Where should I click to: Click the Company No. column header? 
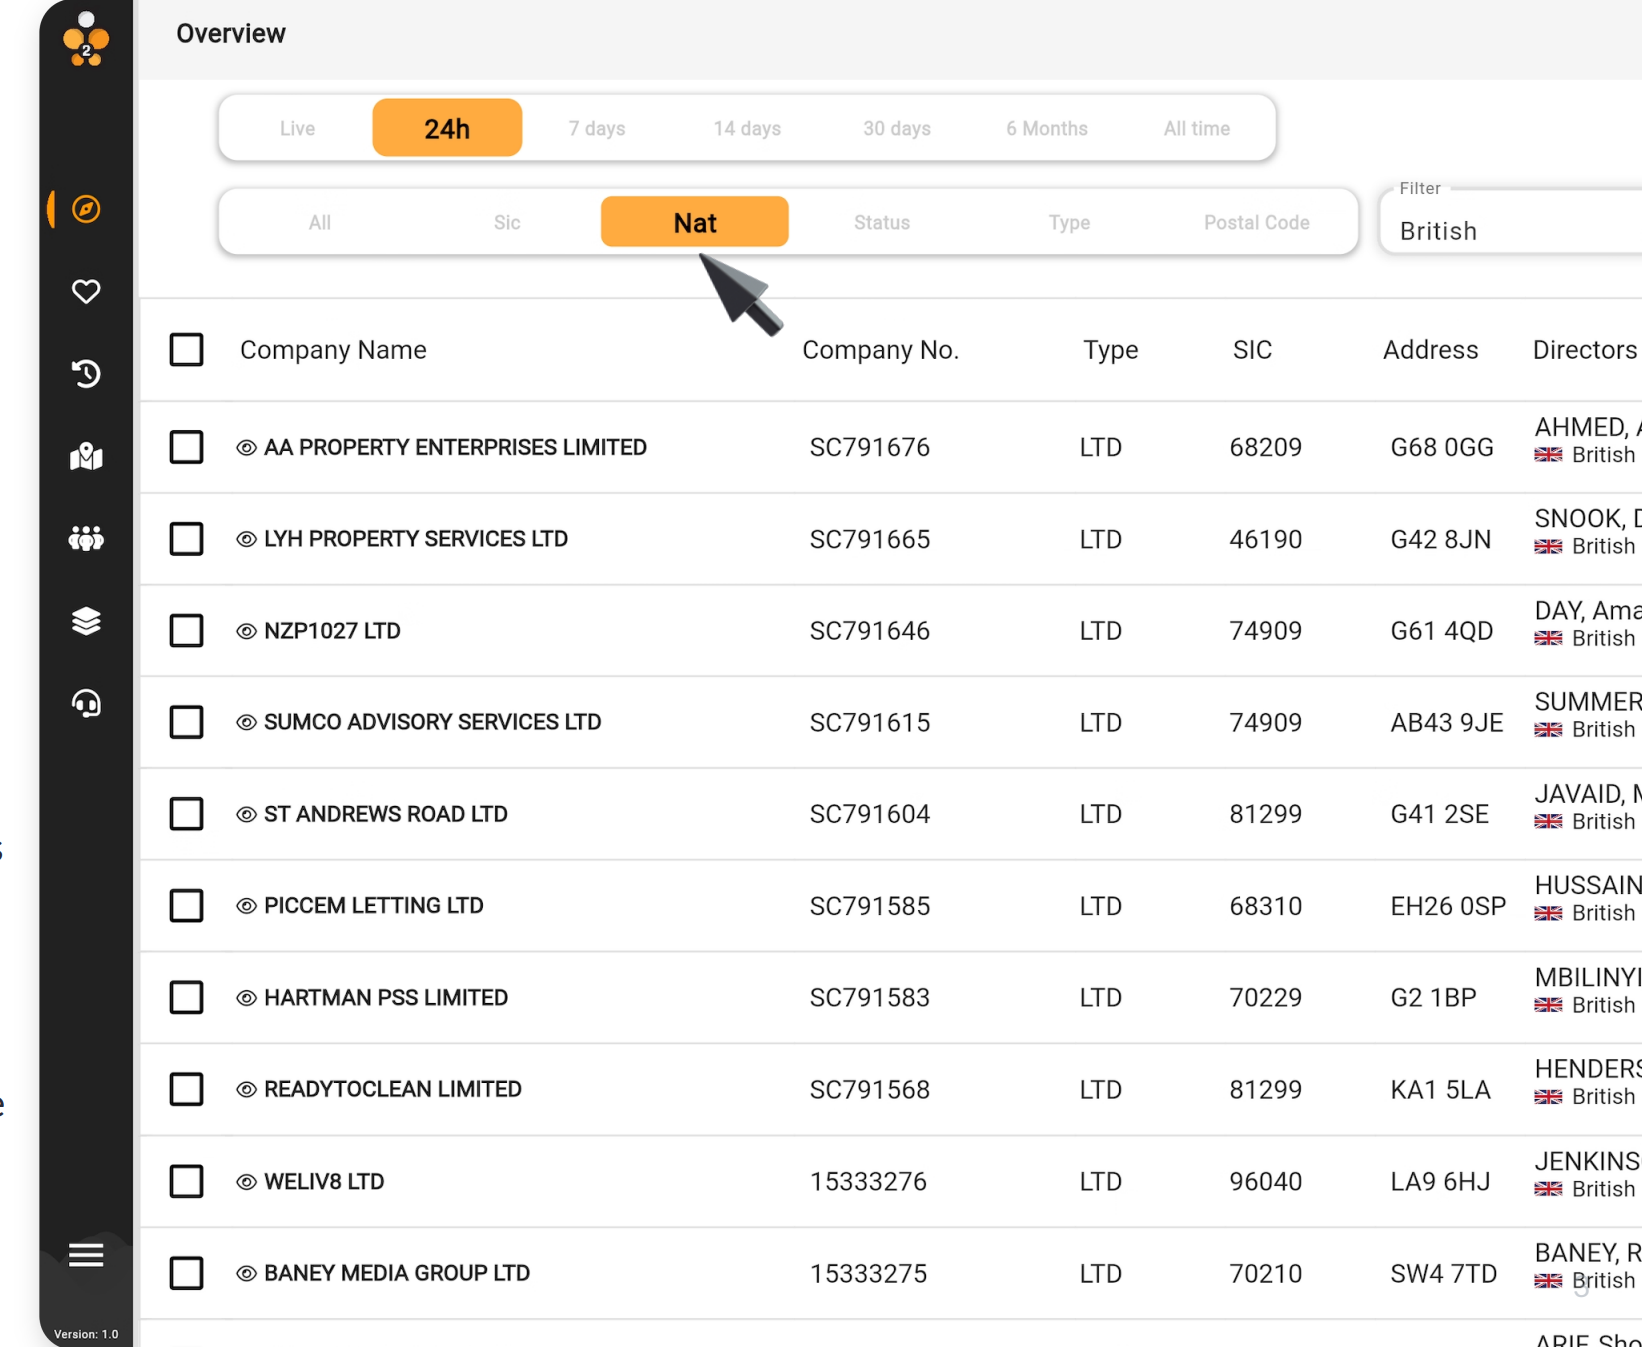coord(880,350)
